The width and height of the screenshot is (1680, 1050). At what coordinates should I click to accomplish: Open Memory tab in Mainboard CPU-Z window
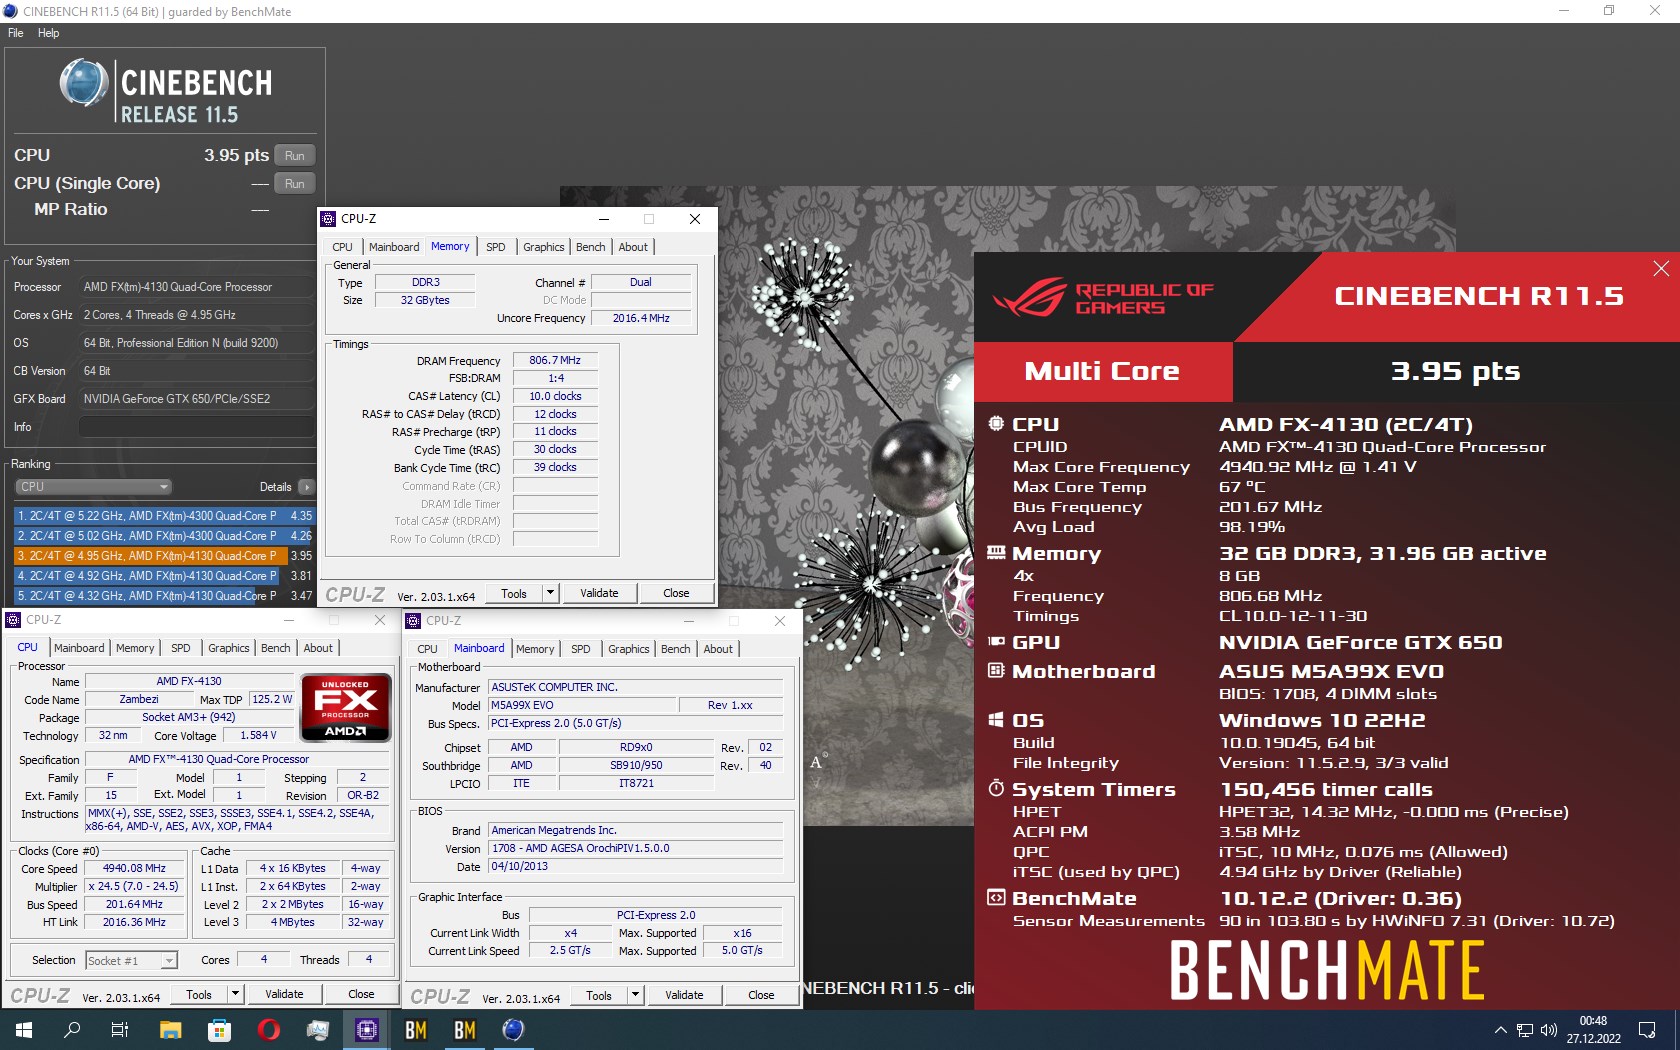coord(535,649)
